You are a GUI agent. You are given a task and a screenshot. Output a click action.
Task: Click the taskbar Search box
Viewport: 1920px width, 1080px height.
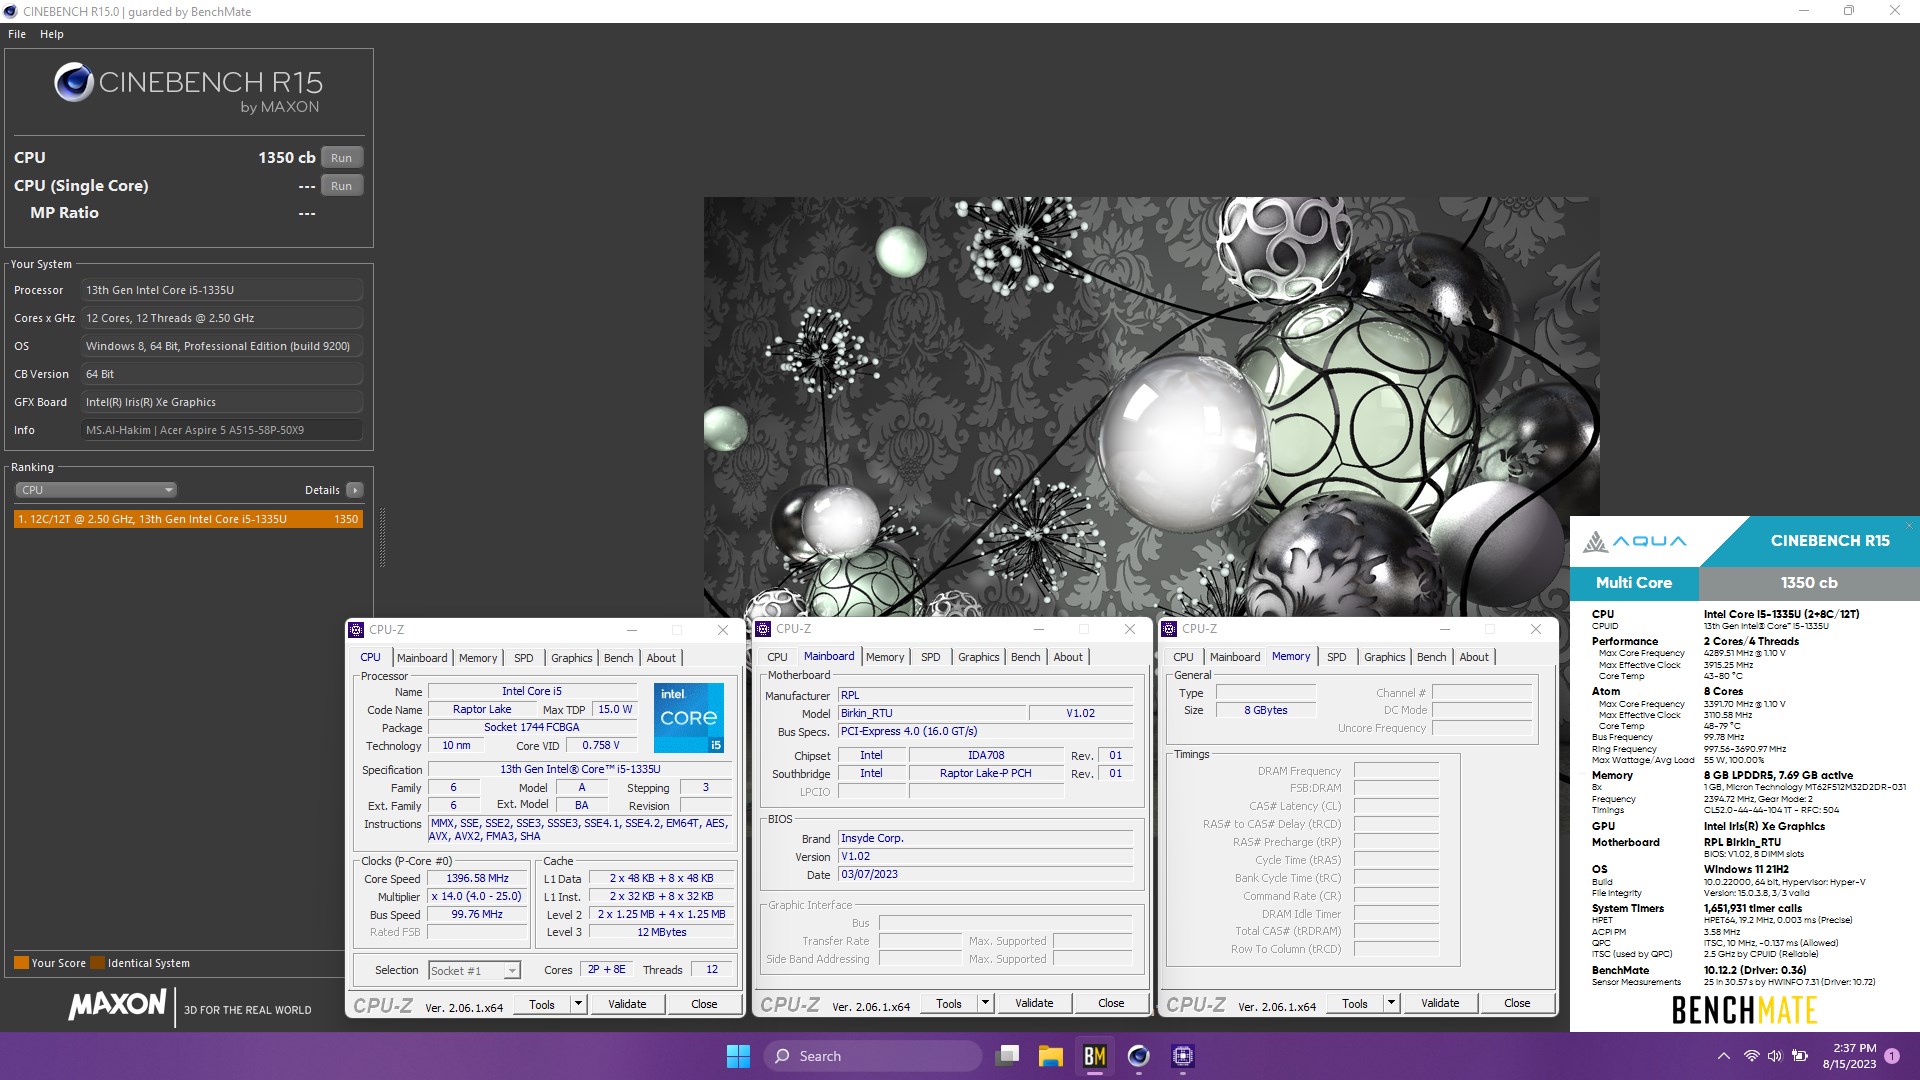point(872,1056)
